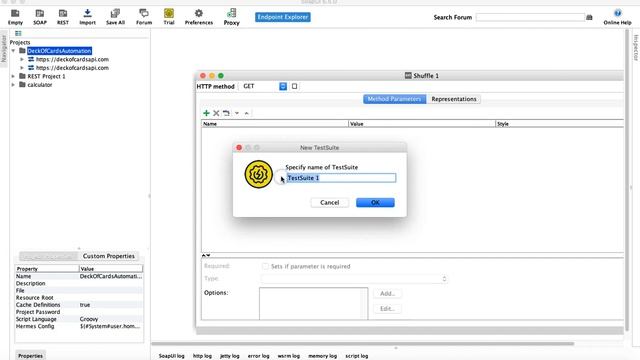Image resolution: width=640 pixels, height=360 pixels.
Task: Select the Custom Properties tab
Action: click(109, 256)
